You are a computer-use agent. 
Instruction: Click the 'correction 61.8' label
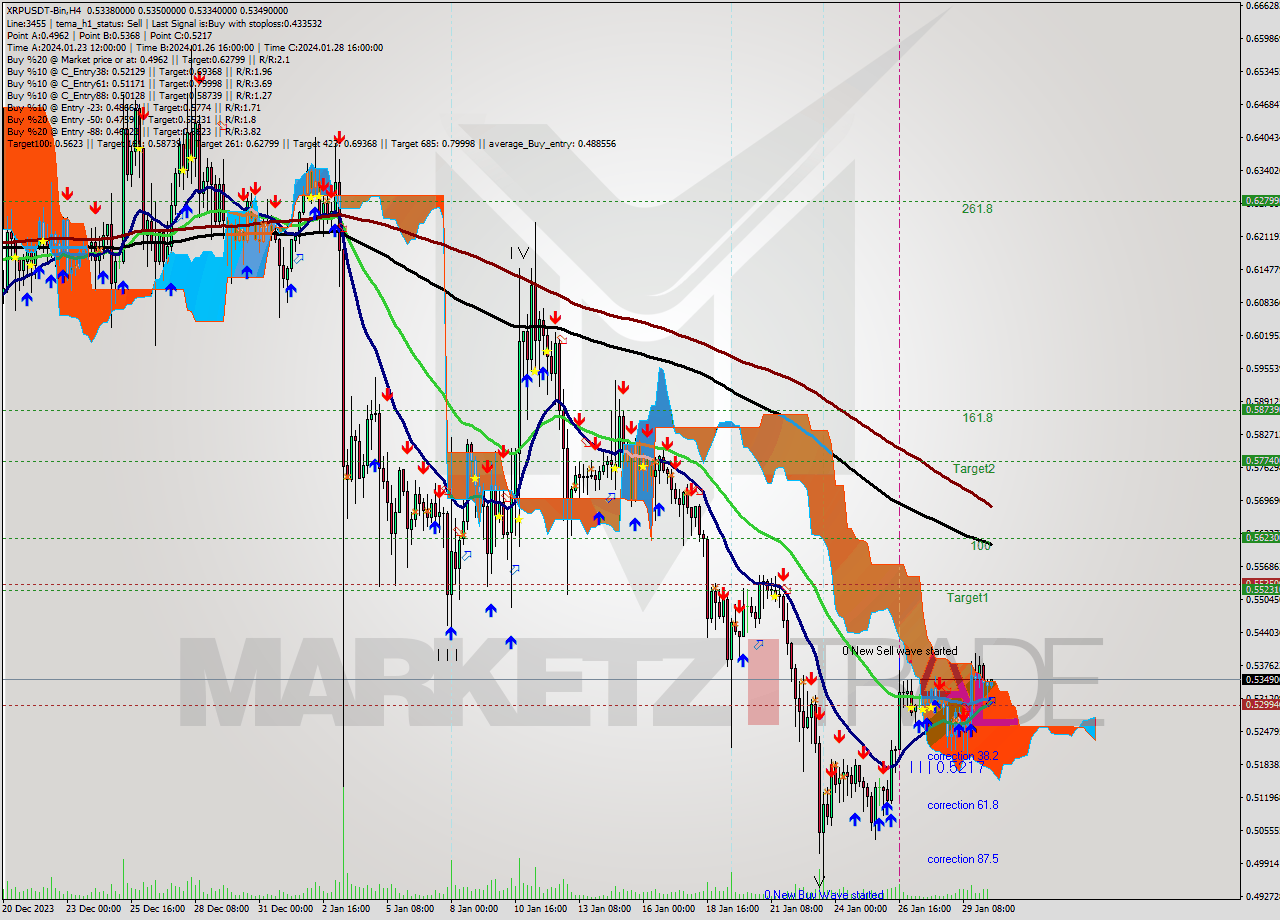click(962, 805)
